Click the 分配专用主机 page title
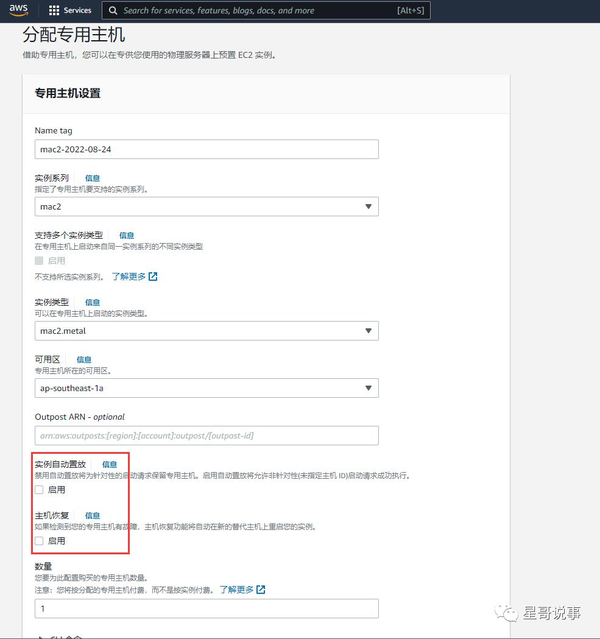Viewport: 600px width, 639px height. pos(74,35)
